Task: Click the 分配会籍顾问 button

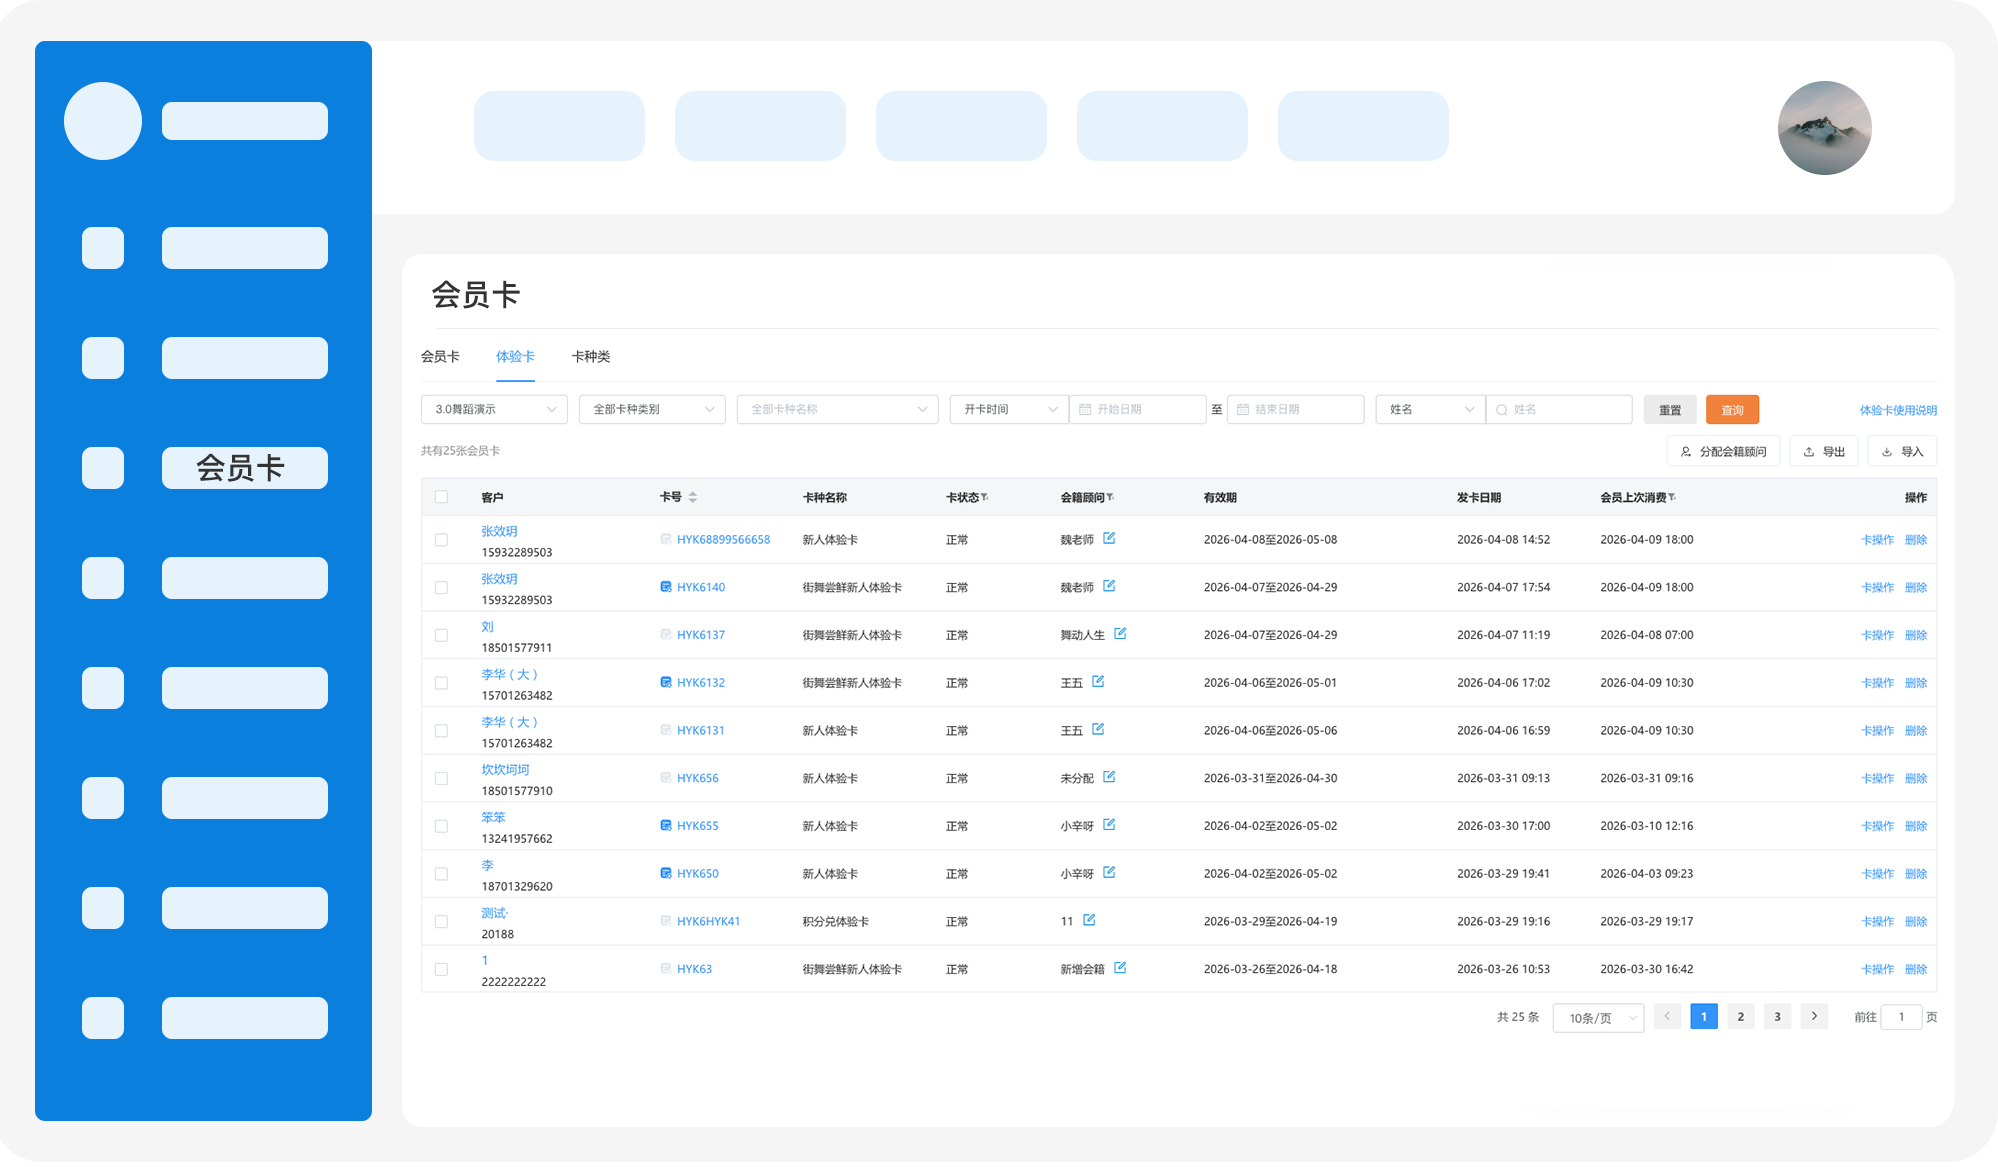Action: (x=1723, y=452)
